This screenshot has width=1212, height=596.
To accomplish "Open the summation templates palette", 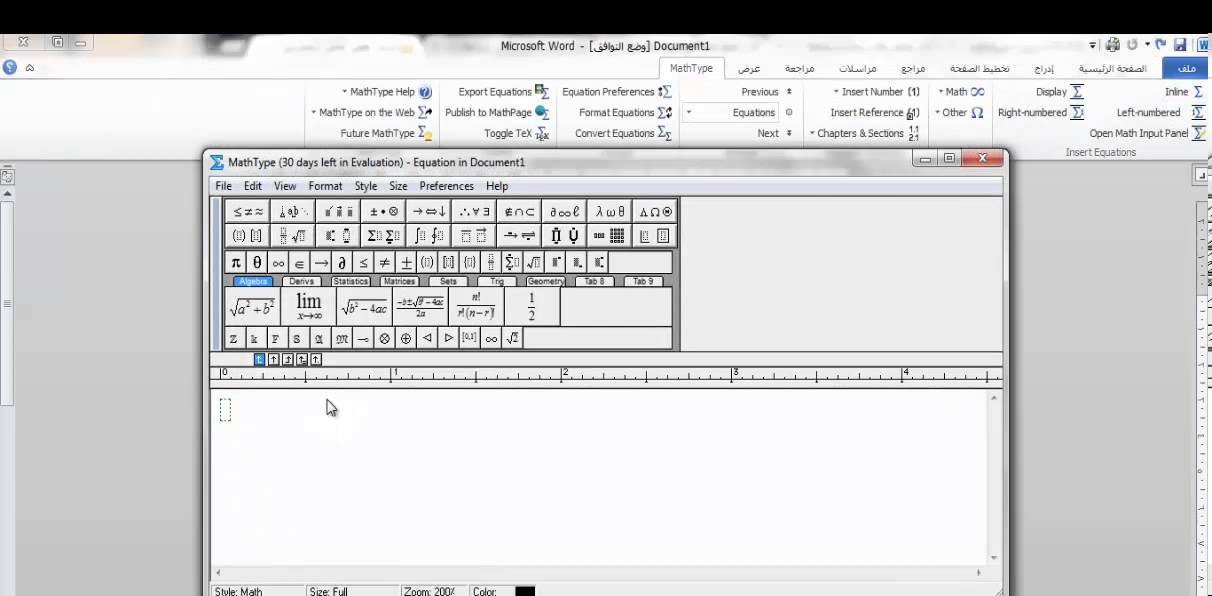I will tap(384, 236).
